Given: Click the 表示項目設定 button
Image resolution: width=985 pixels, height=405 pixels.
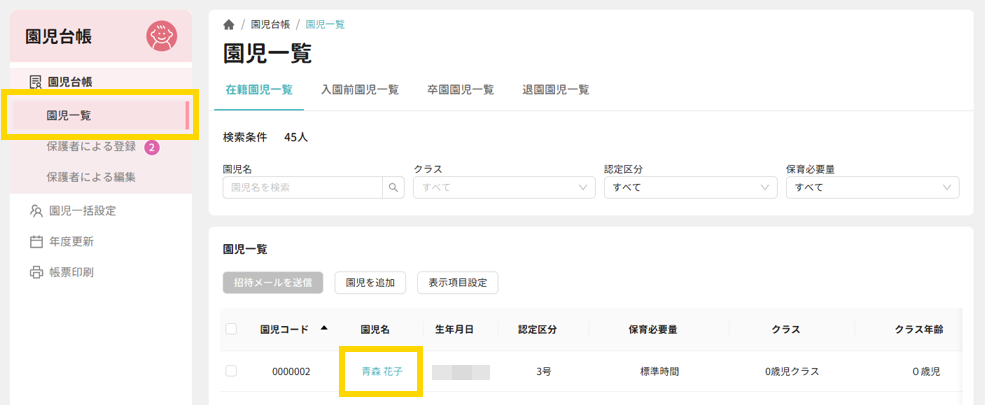Looking at the screenshot, I should click(457, 283).
